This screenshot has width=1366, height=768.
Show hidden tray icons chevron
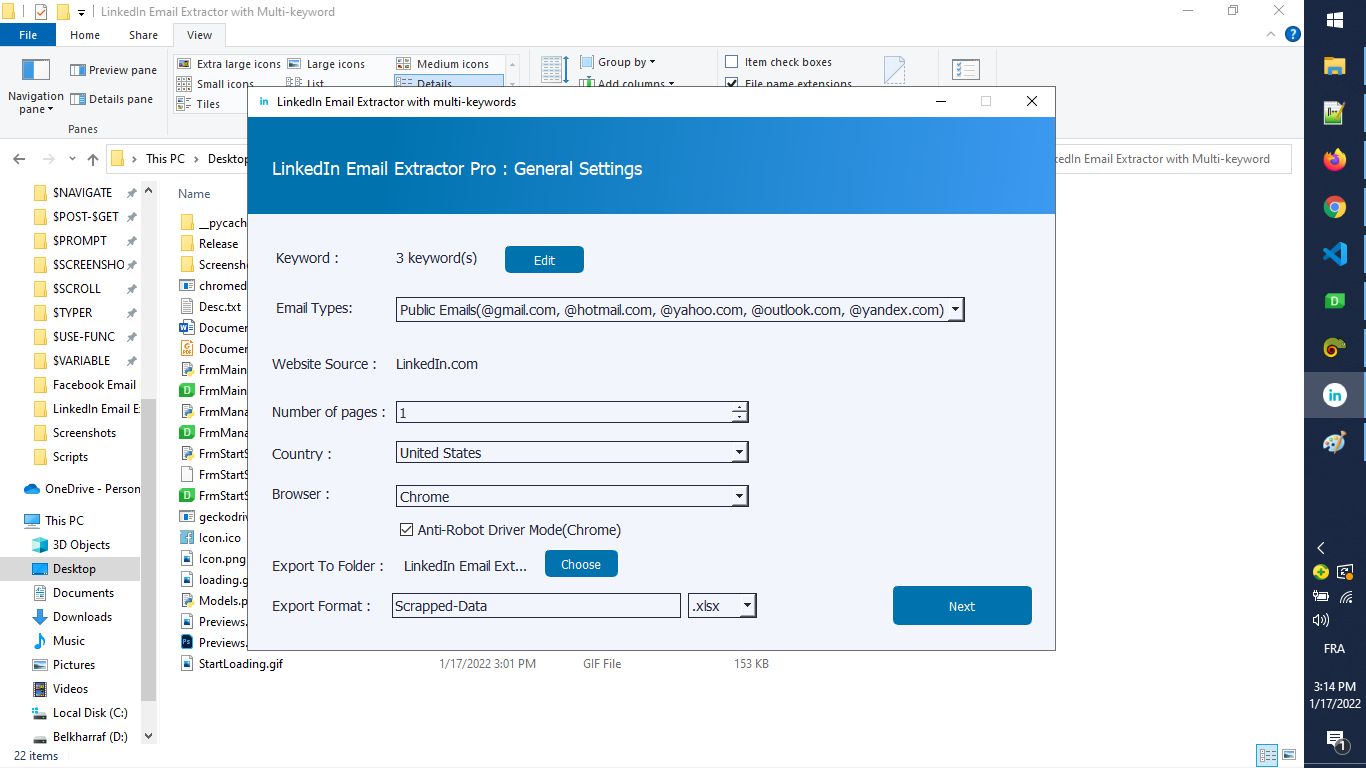tap(1321, 548)
